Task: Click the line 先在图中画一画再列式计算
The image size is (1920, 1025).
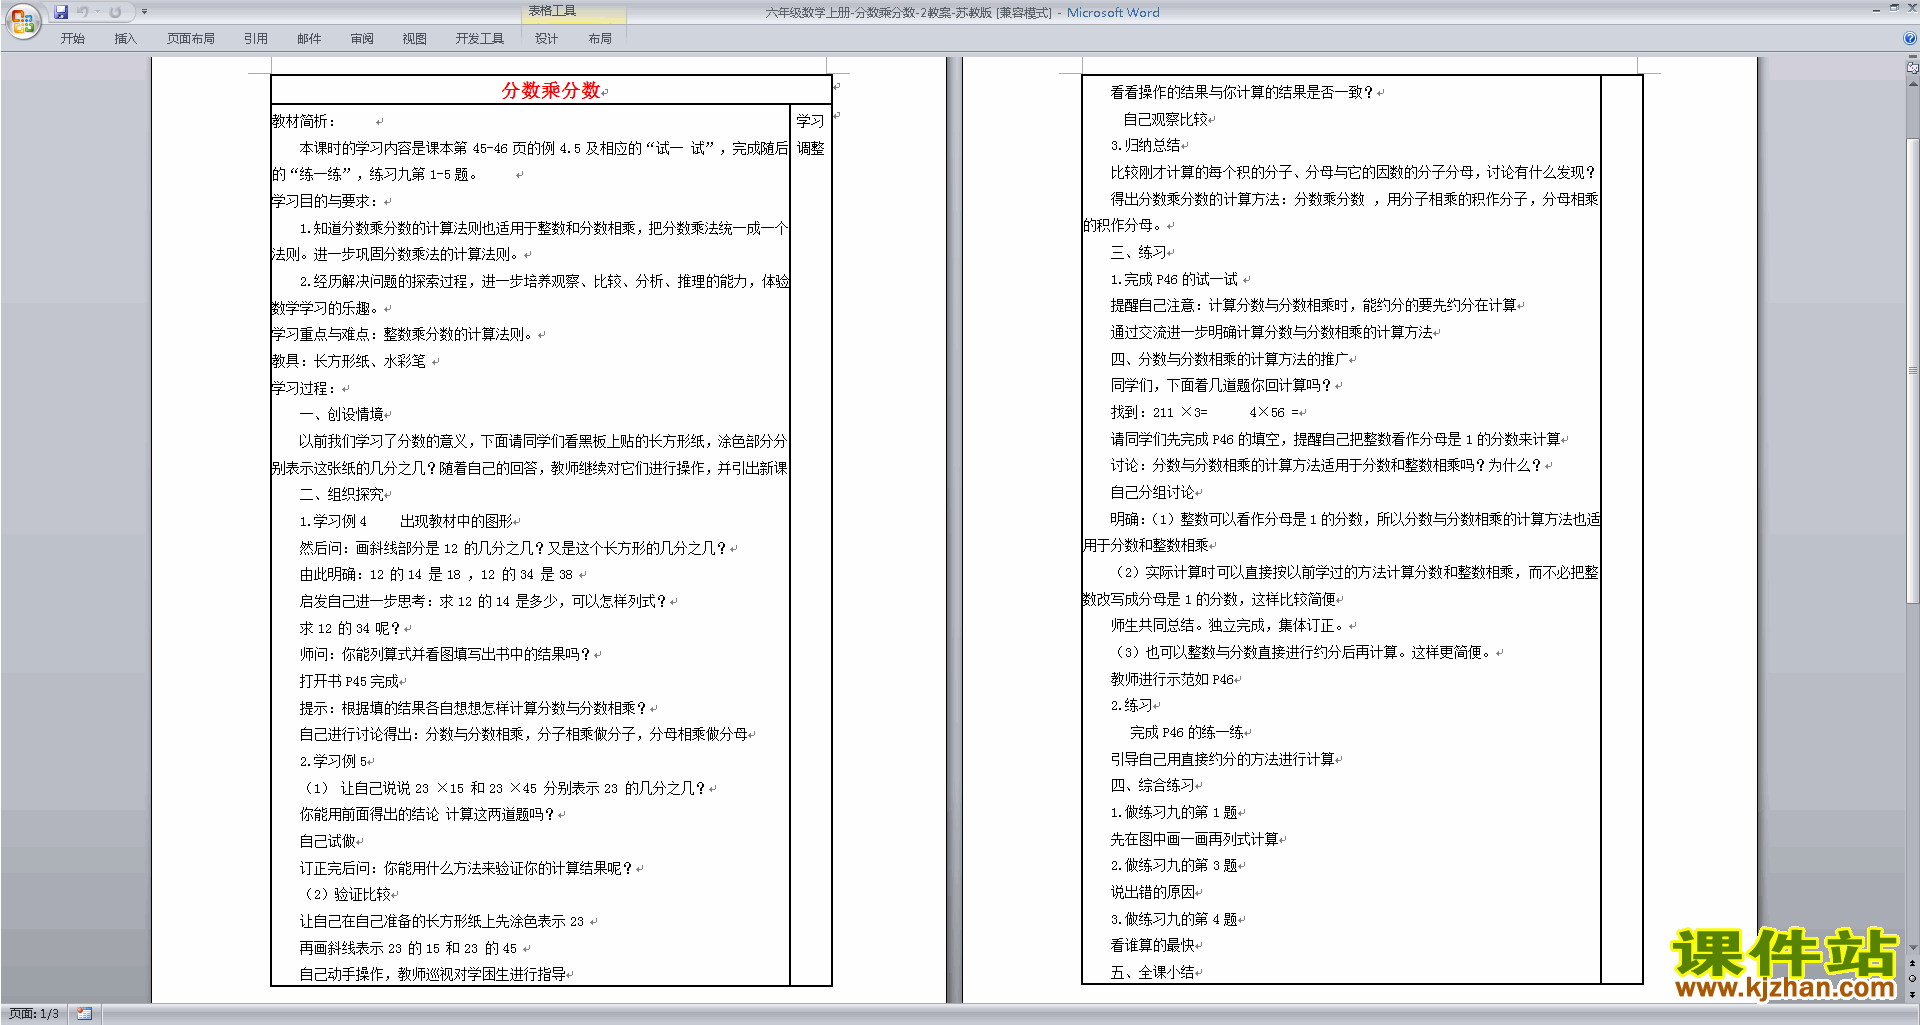Action: [1194, 839]
